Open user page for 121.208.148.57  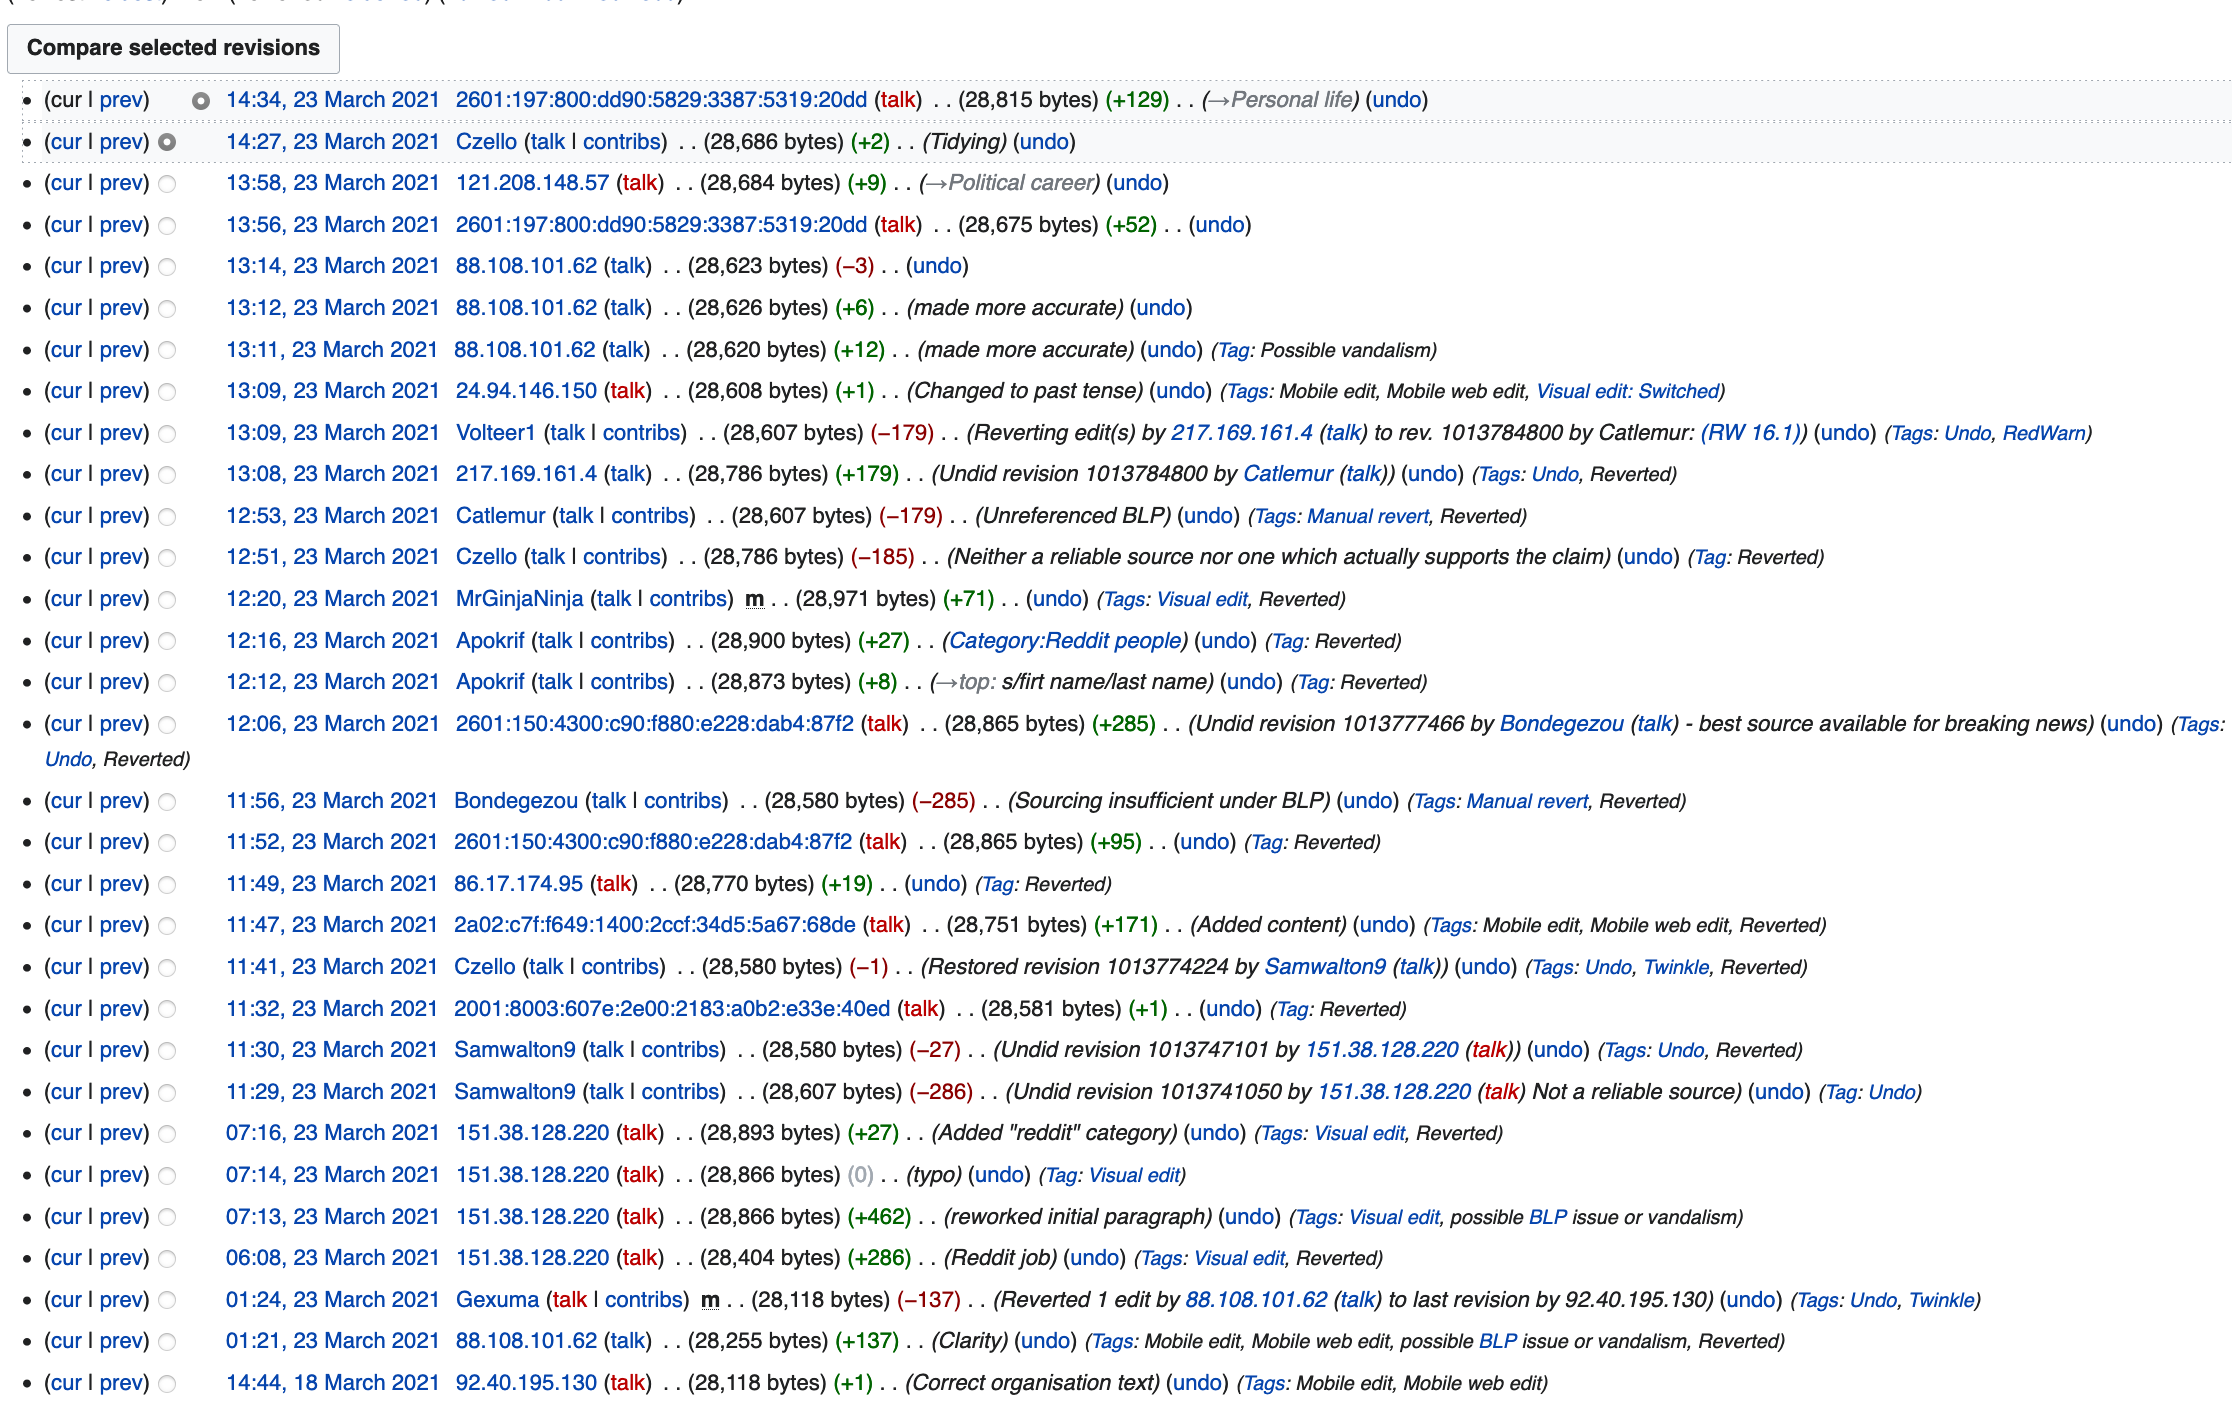pyautogui.click(x=532, y=183)
